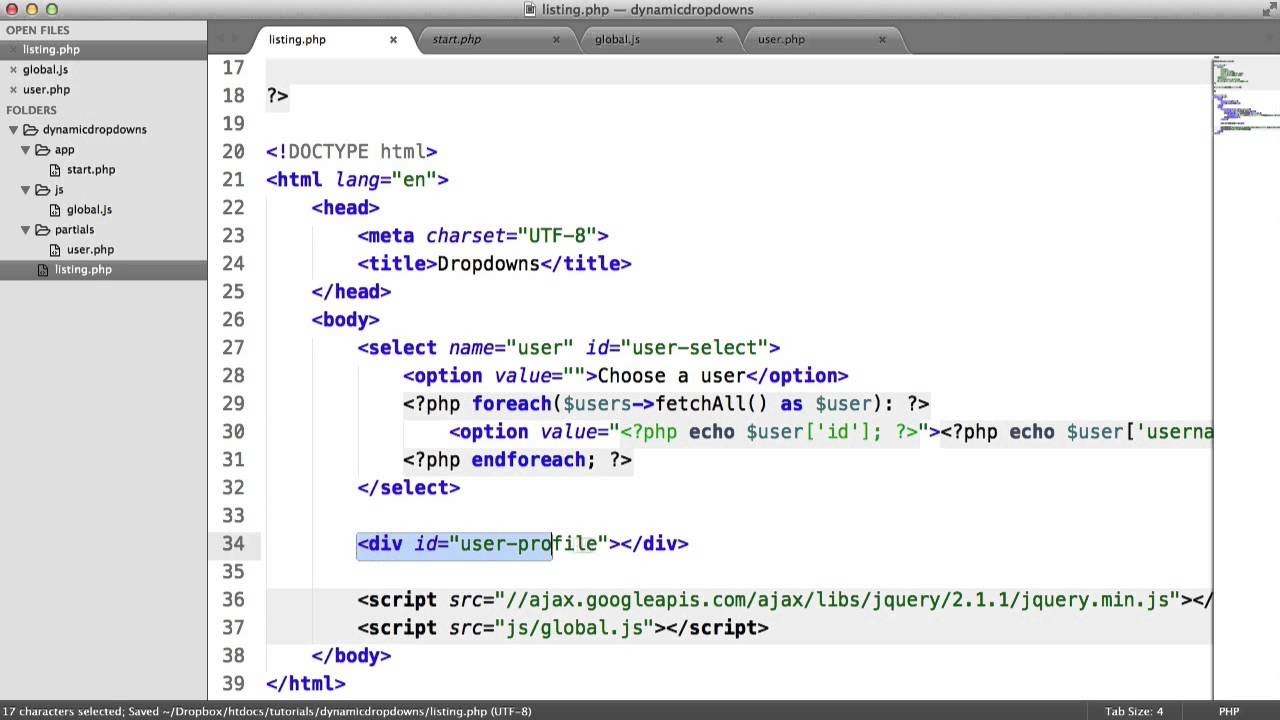
Task: Collapse the dynamicdropdowns folder
Action: tap(13, 130)
